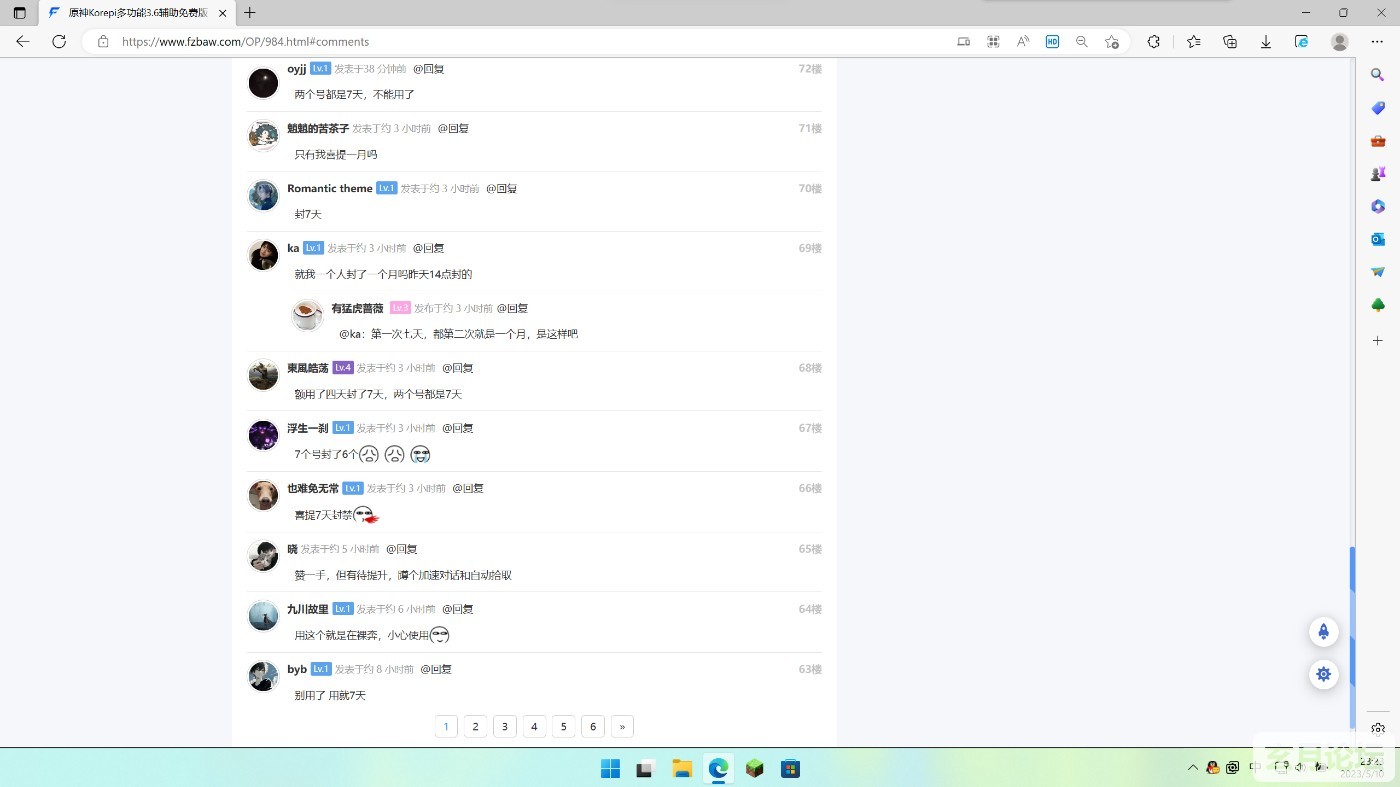
Task: Reply to oyjj's comment
Action: pos(429,69)
